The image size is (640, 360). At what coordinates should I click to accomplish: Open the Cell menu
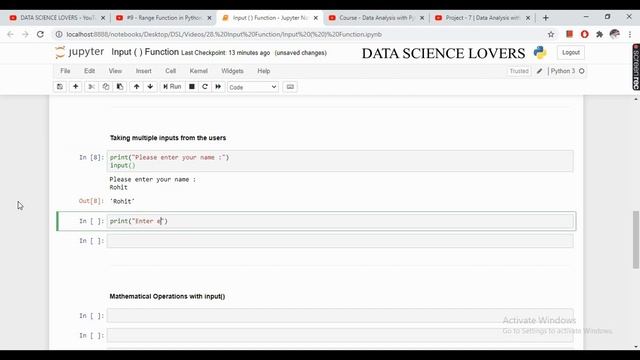pyautogui.click(x=171, y=71)
